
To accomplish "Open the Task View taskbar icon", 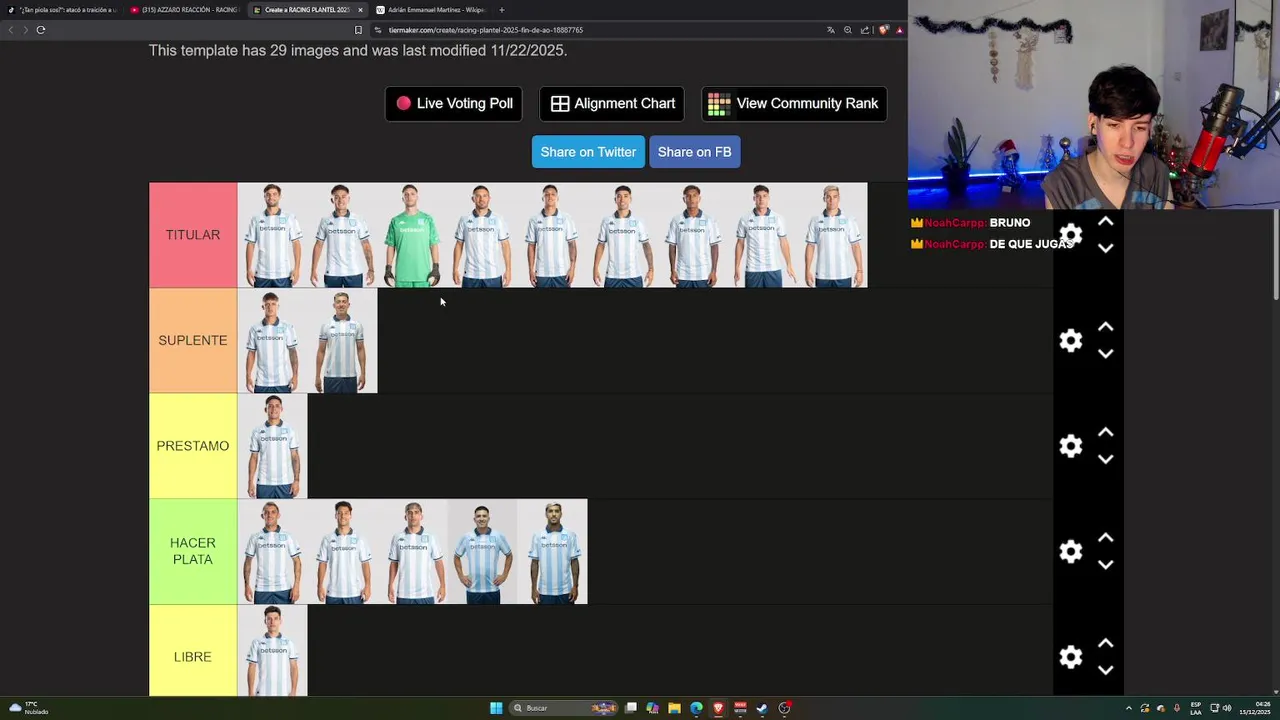I will pyautogui.click(x=631, y=708).
